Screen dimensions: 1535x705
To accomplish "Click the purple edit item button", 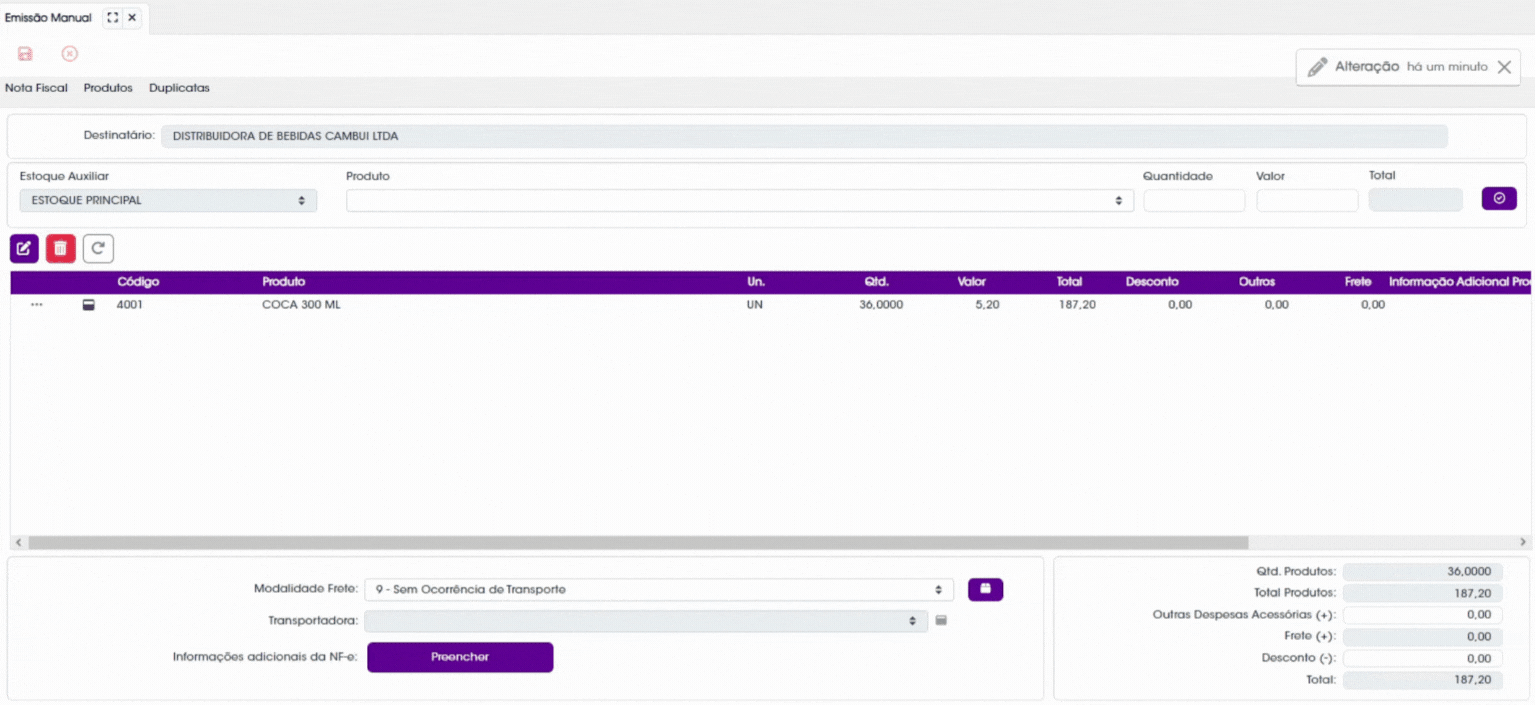I will point(24,248).
